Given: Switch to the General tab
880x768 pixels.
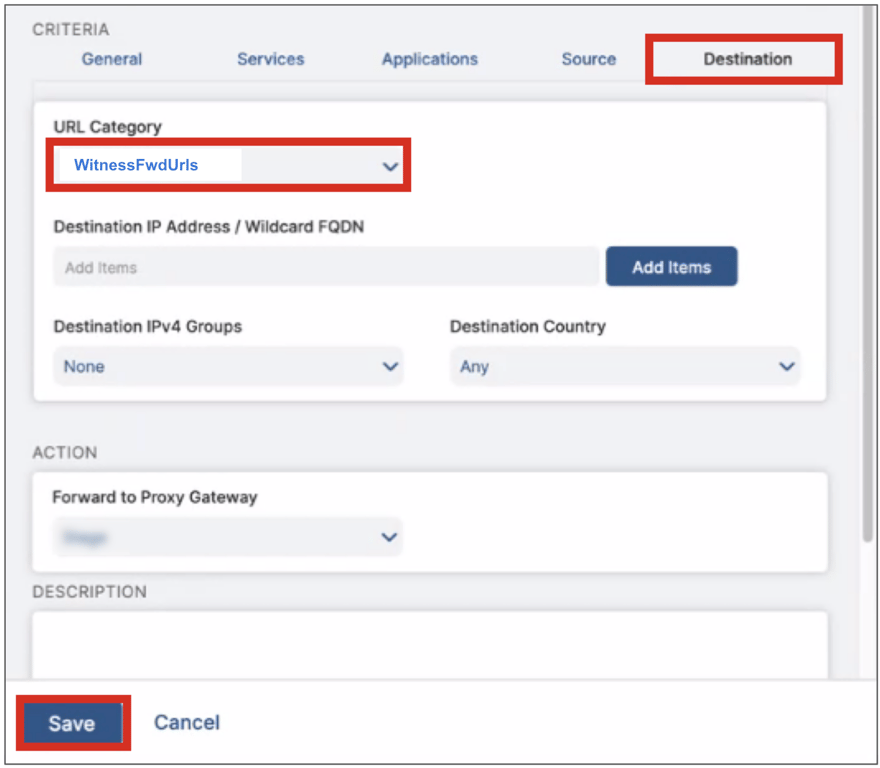Looking at the screenshot, I should pos(112,59).
